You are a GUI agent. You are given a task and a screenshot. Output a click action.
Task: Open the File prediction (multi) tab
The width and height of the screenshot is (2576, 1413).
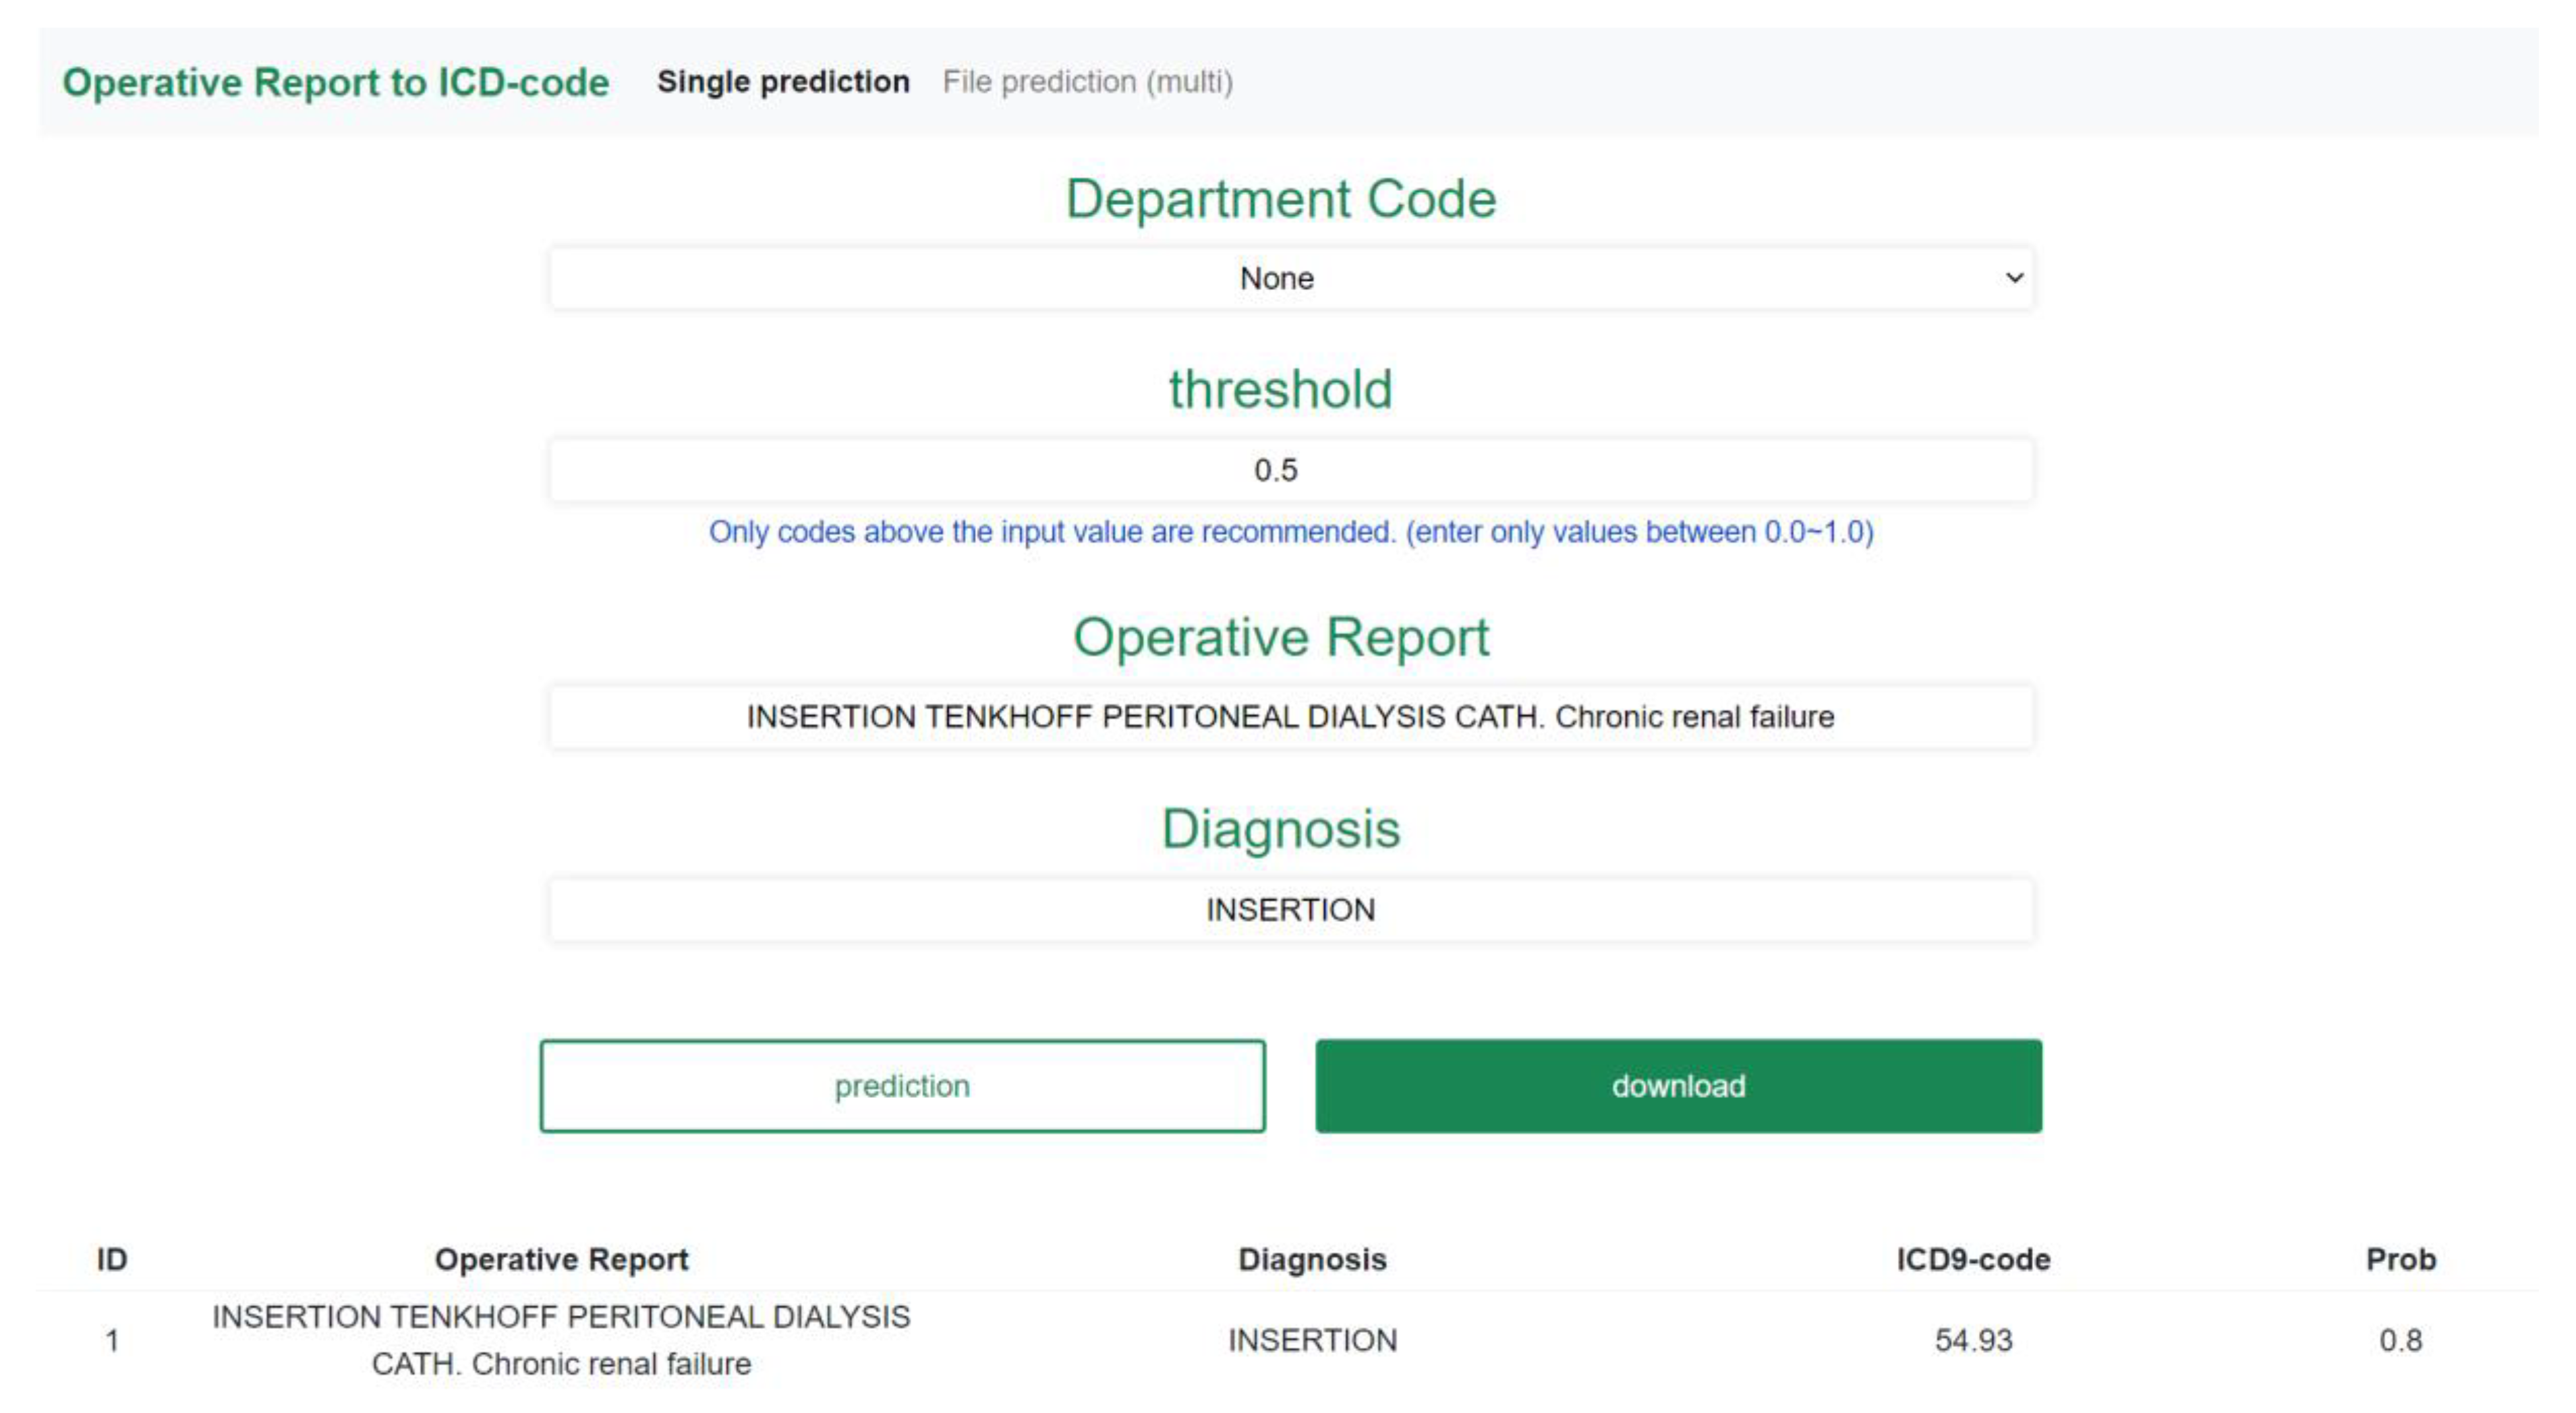(1087, 82)
